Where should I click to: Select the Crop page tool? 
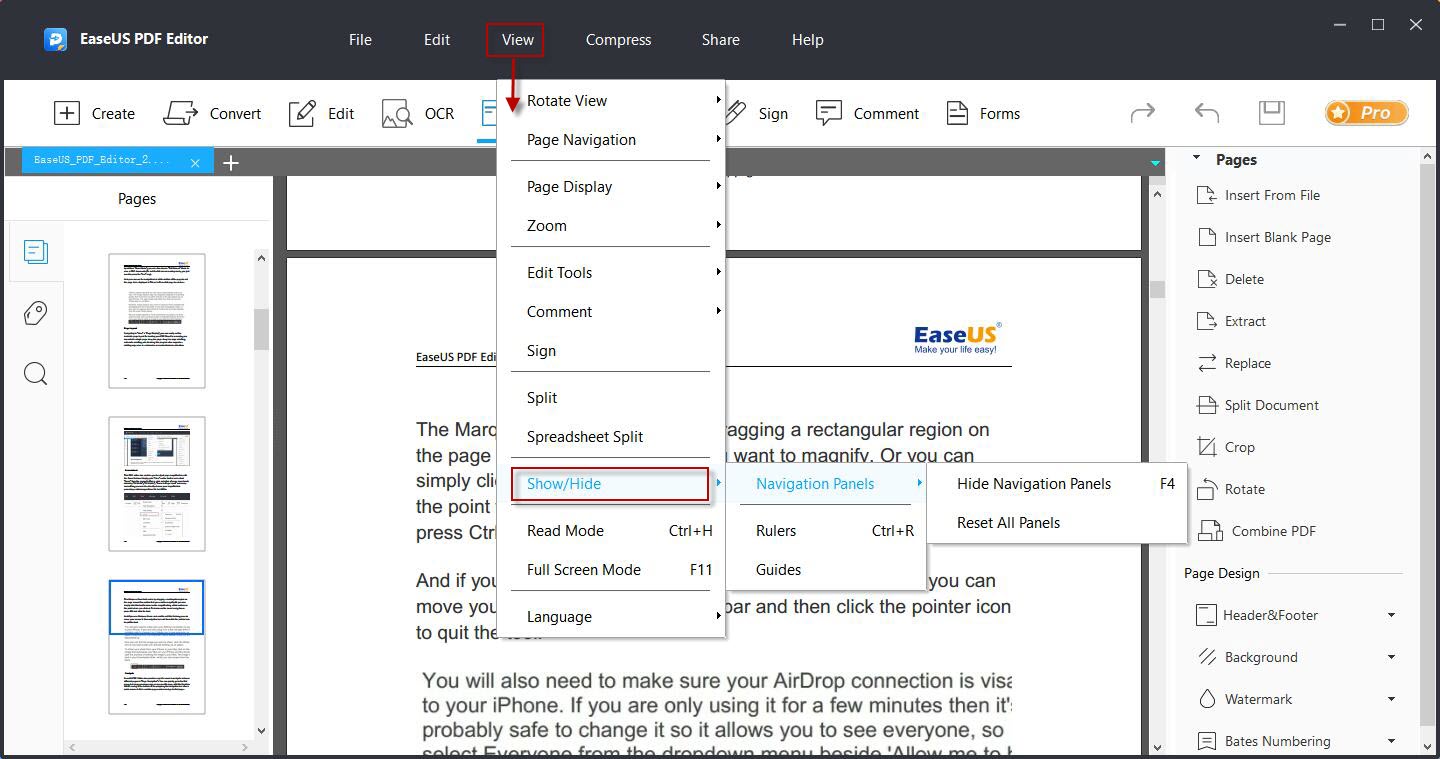click(1226, 447)
